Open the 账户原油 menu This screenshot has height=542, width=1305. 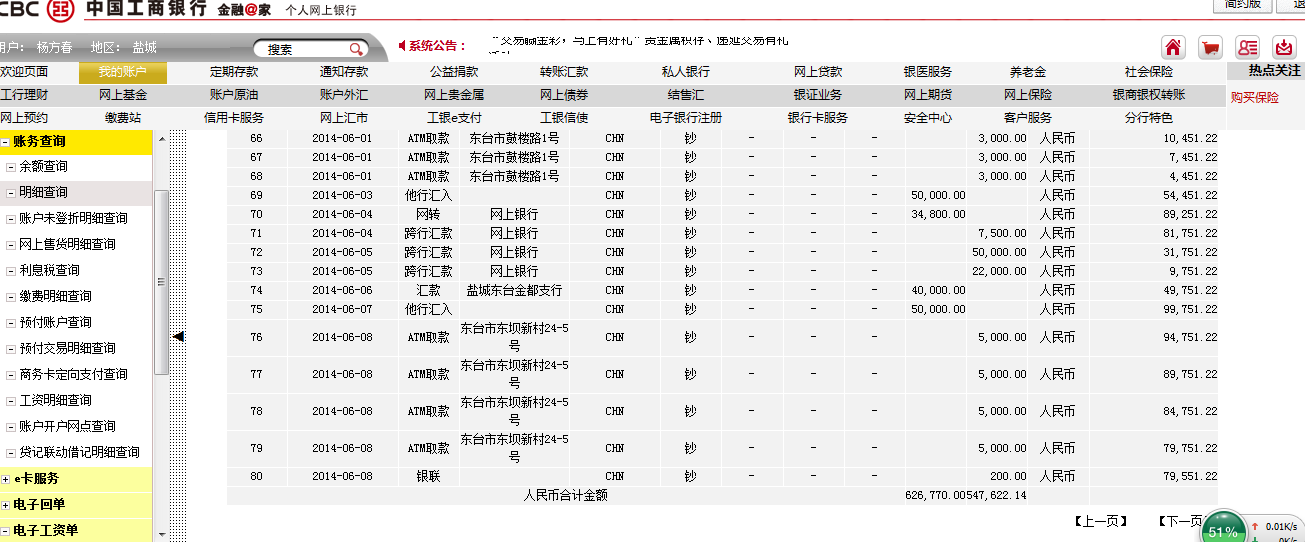[x=234, y=95]
